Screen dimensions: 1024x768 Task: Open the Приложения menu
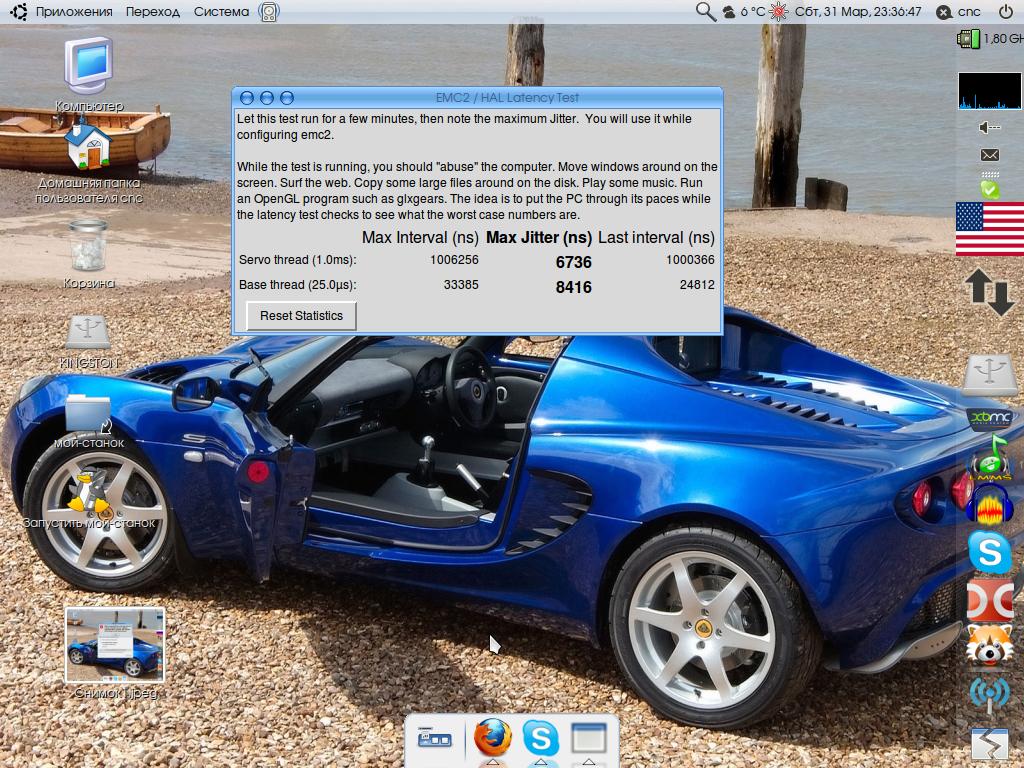coord(74,12)
